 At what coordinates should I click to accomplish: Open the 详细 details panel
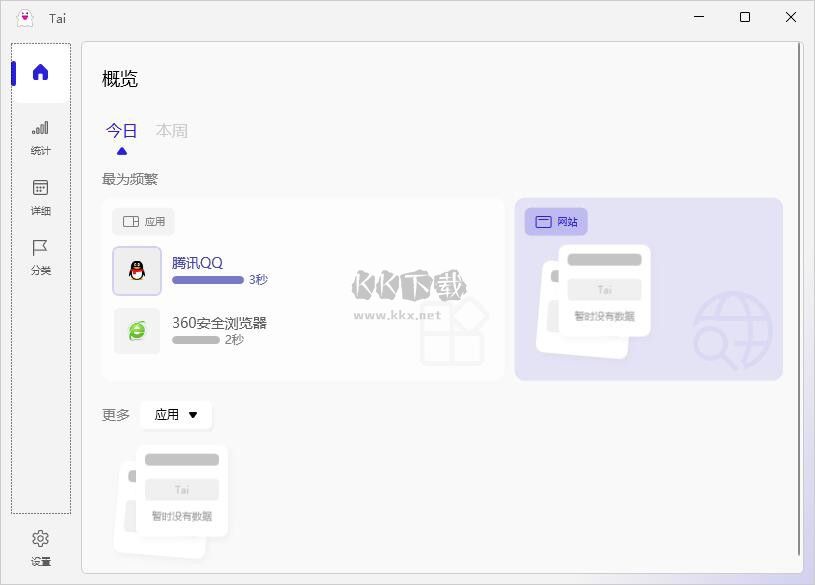[40, 195]
